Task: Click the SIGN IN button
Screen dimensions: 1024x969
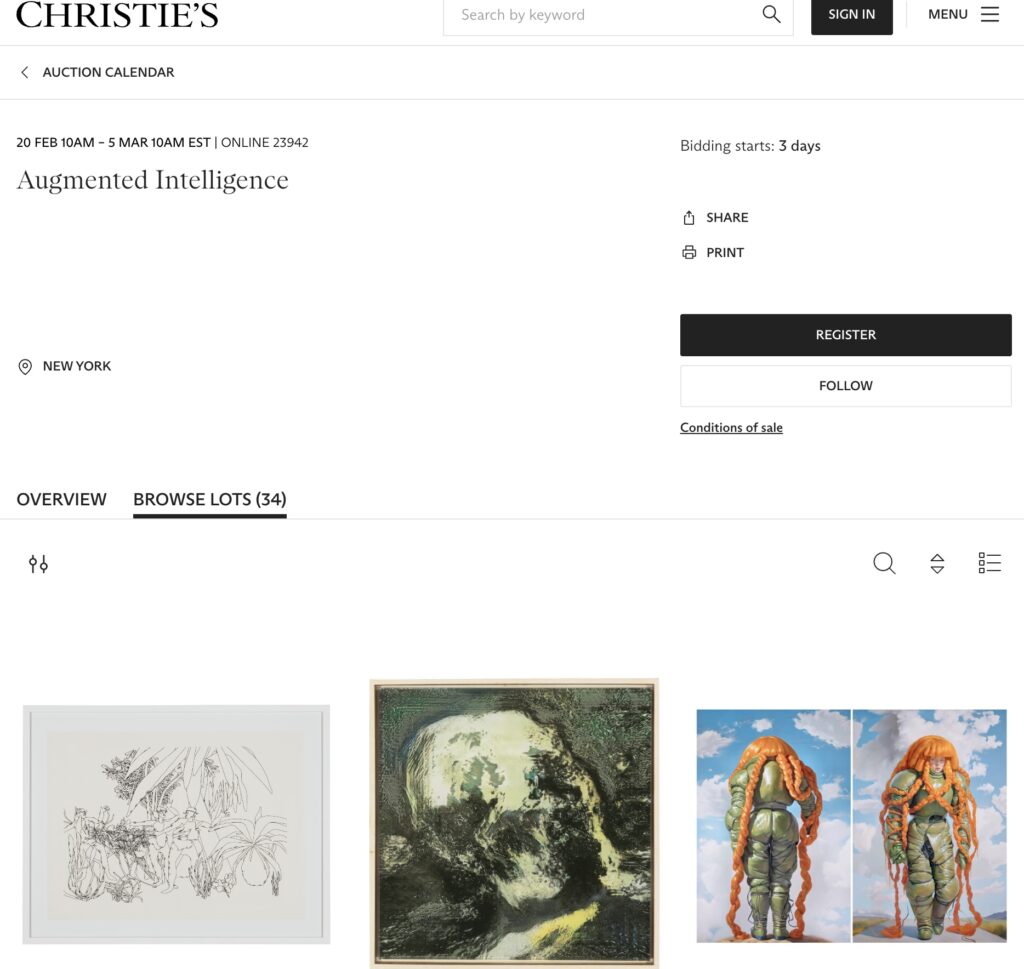Action: (852, 15)
